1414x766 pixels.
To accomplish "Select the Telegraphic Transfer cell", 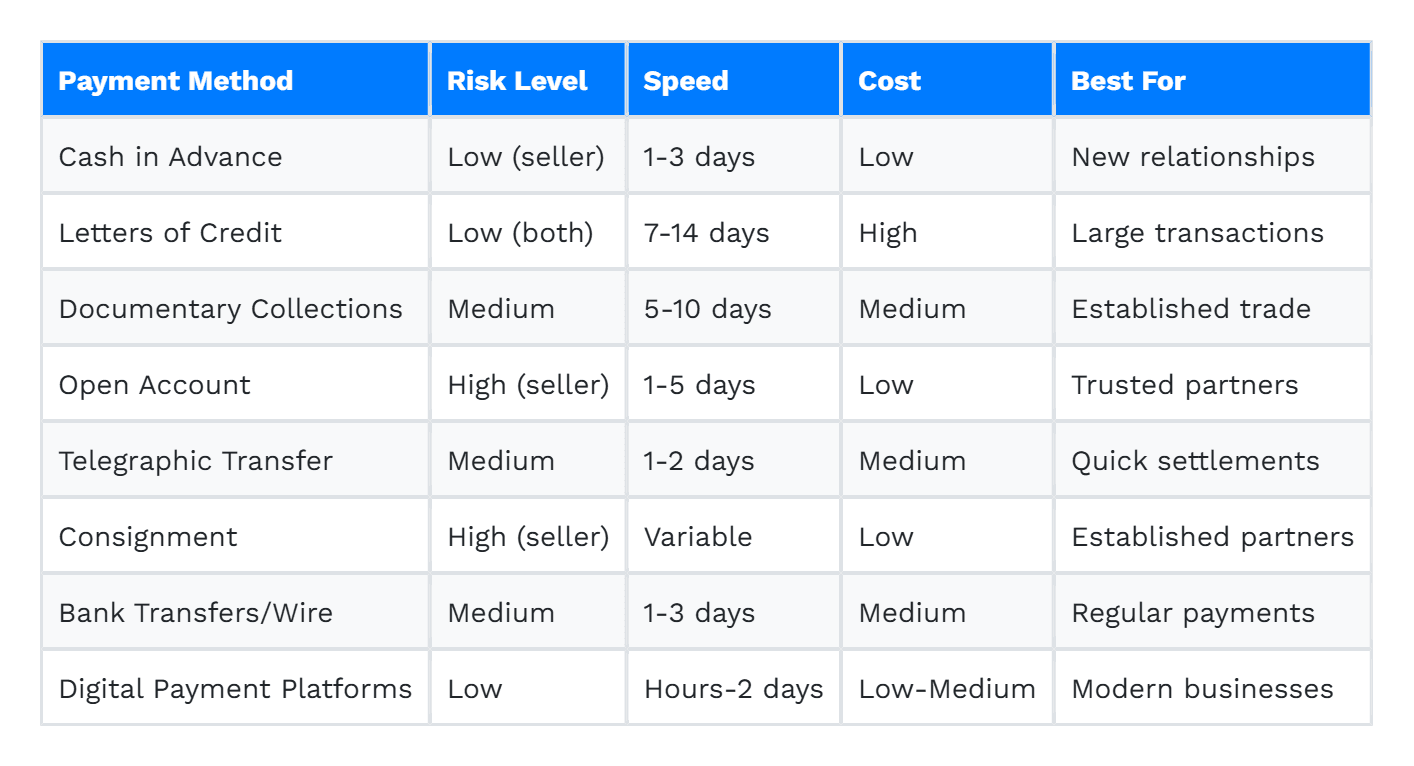I will (236, 461).
